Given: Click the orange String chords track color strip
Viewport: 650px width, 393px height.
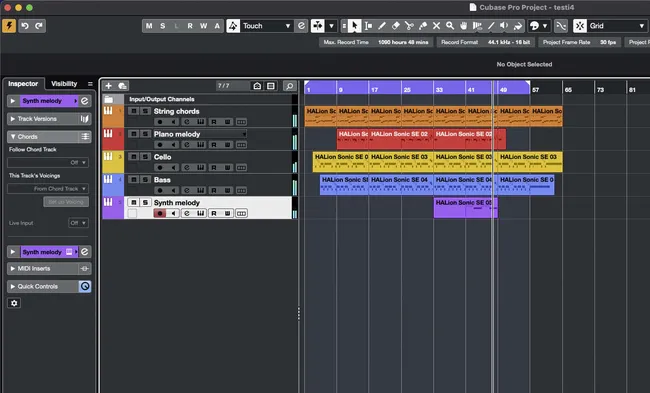Looking at the screenshot, I should point(113,116).
